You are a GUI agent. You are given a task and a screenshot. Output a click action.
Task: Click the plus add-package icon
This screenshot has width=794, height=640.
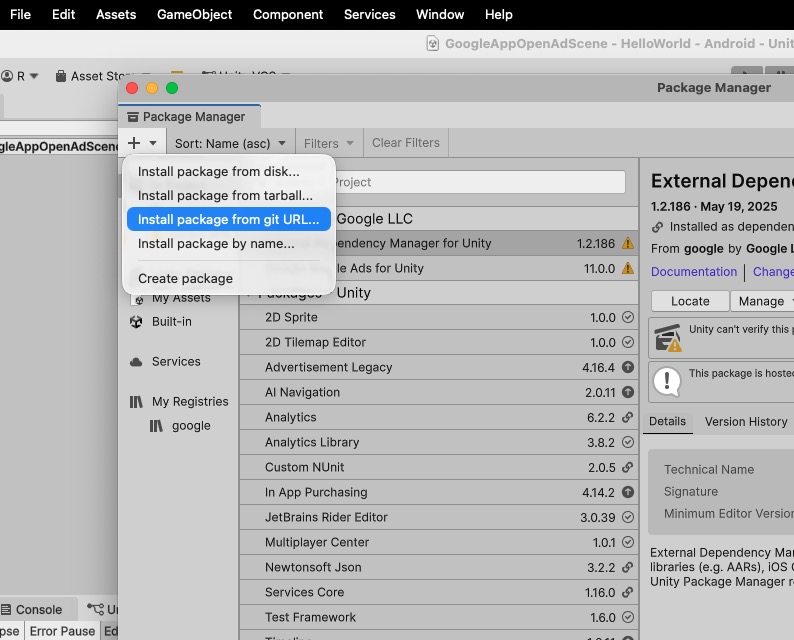pos(134,143)
